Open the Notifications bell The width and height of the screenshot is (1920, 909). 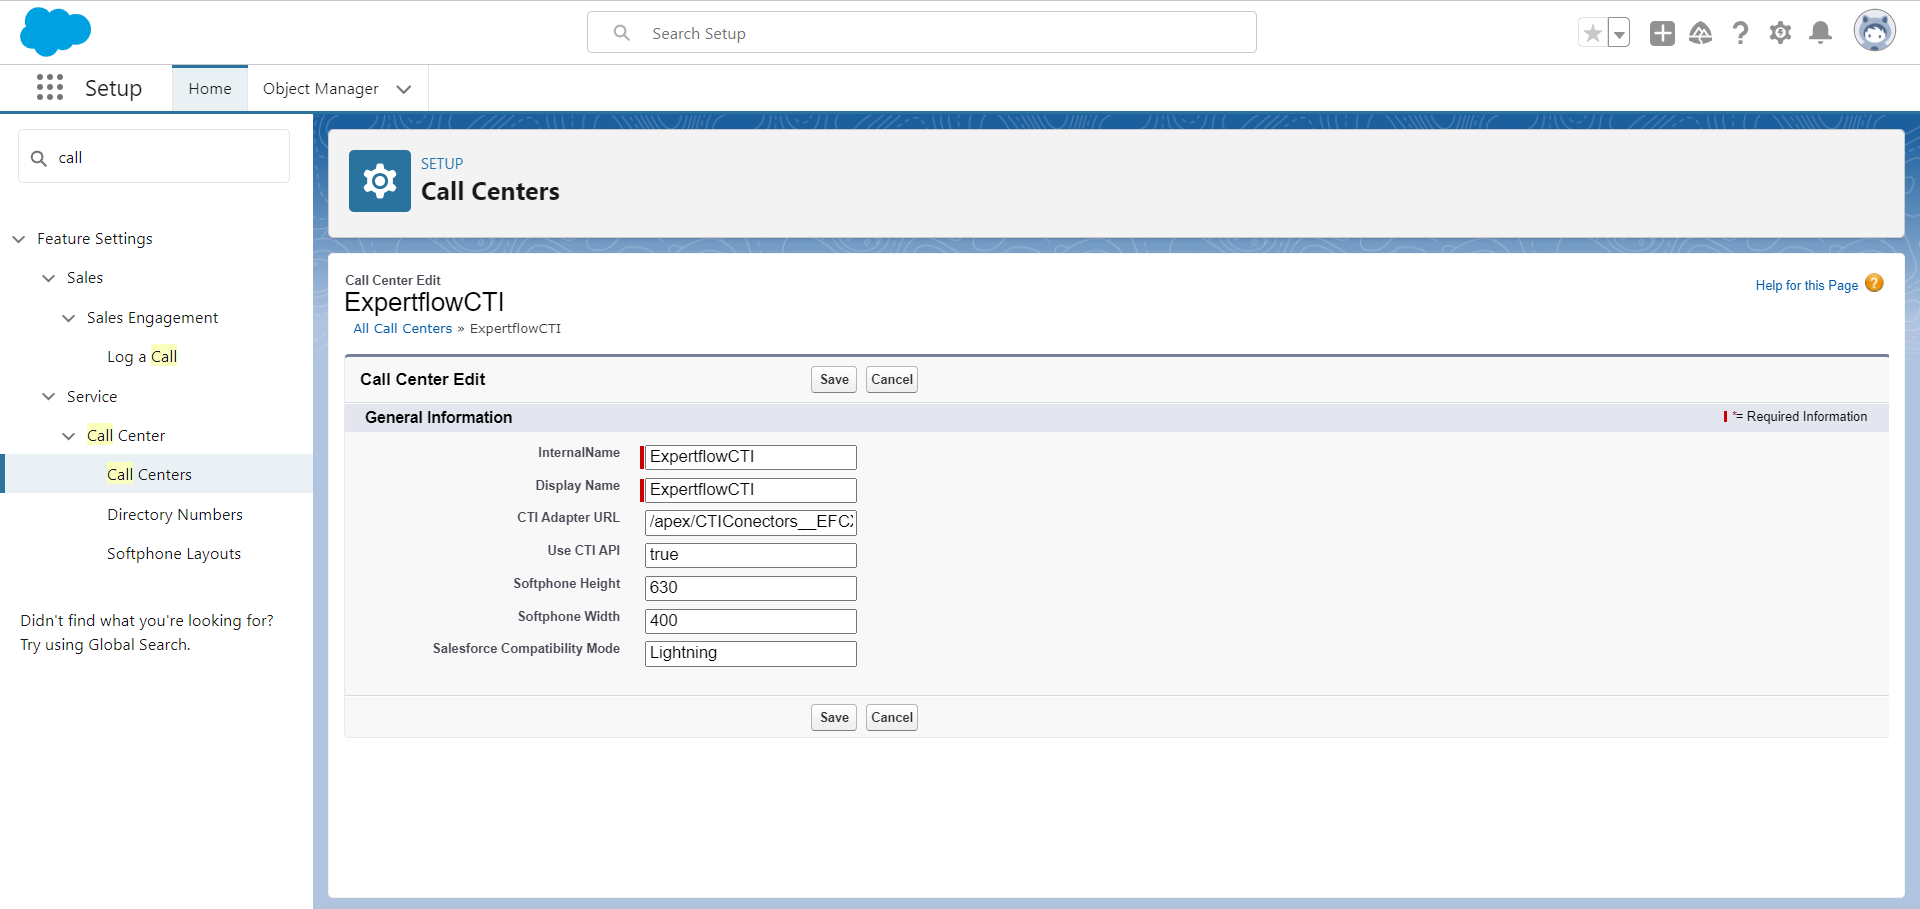click(1821, 33)
